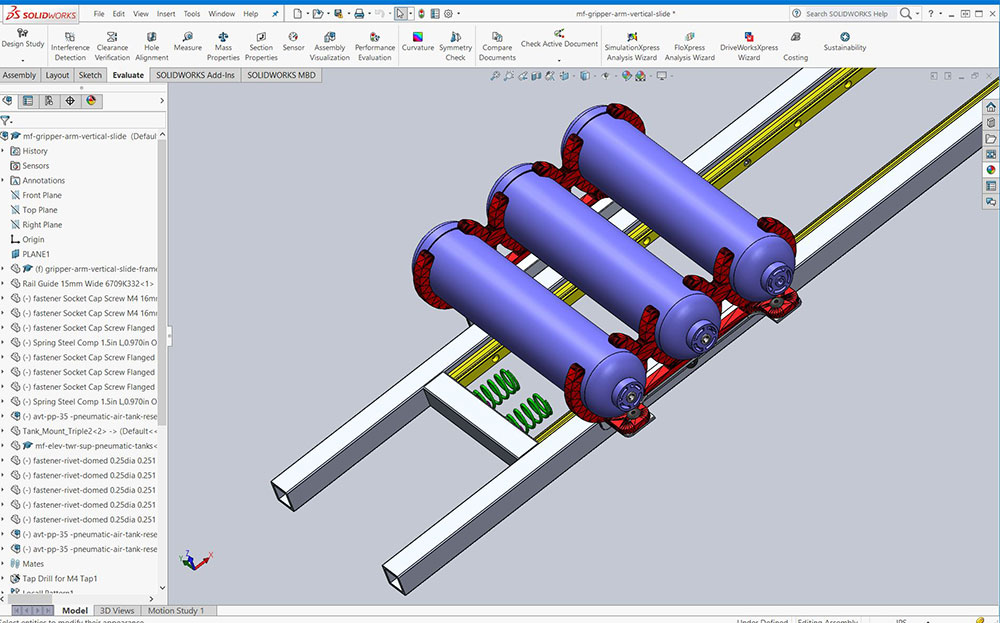Open the Interference Detection tool
Image resolution: width=1000 pixels, height=623 pixels.
coord(70,46)
